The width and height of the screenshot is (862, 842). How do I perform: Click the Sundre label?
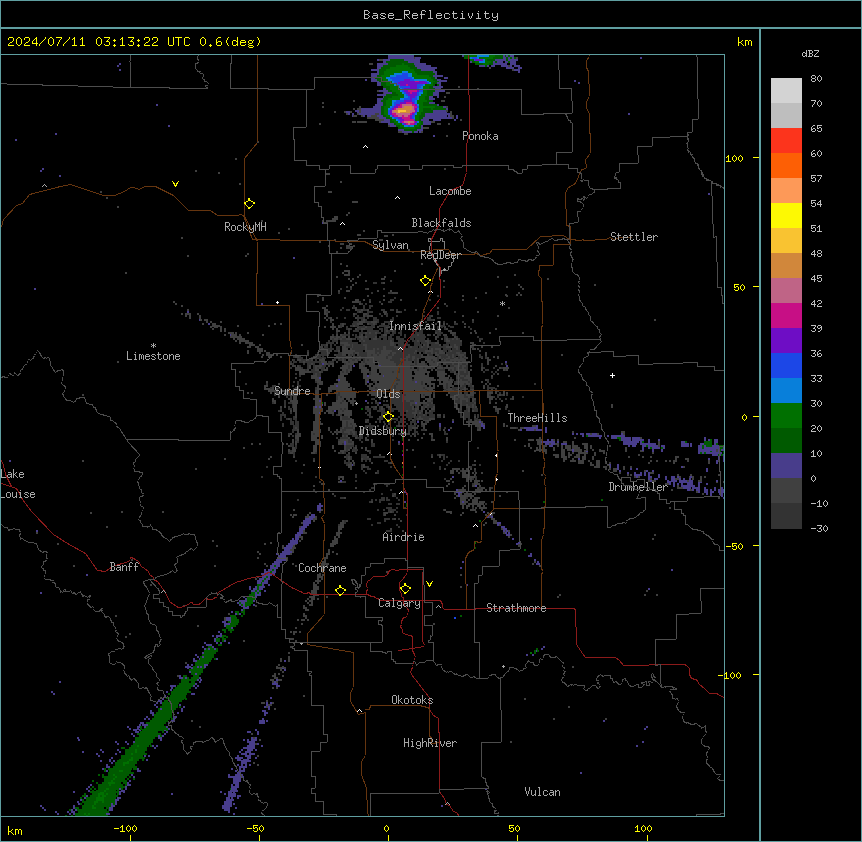click(x=292, y=391)
